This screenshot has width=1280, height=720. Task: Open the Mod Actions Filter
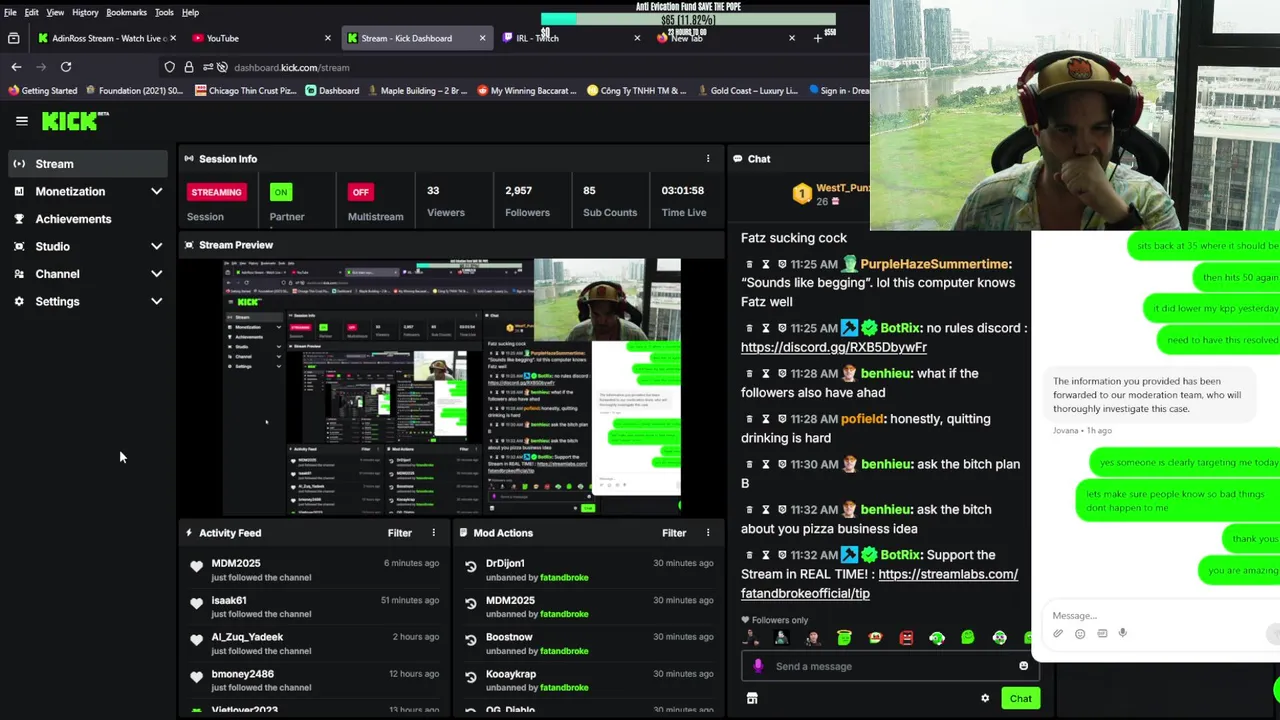coord(674,533)
